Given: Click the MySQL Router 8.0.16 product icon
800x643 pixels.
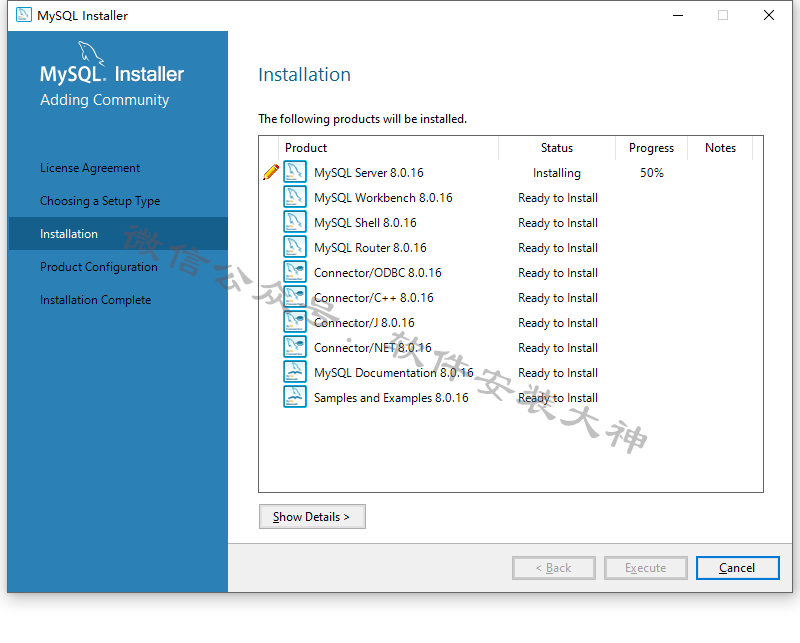Looking at the screenshot, I should click(295, 247).
